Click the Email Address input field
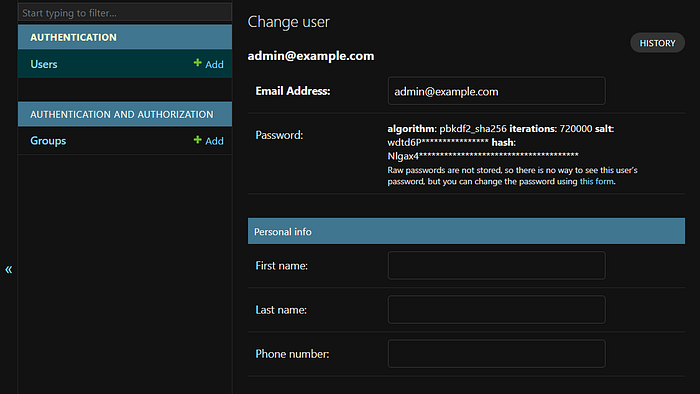 496,91
